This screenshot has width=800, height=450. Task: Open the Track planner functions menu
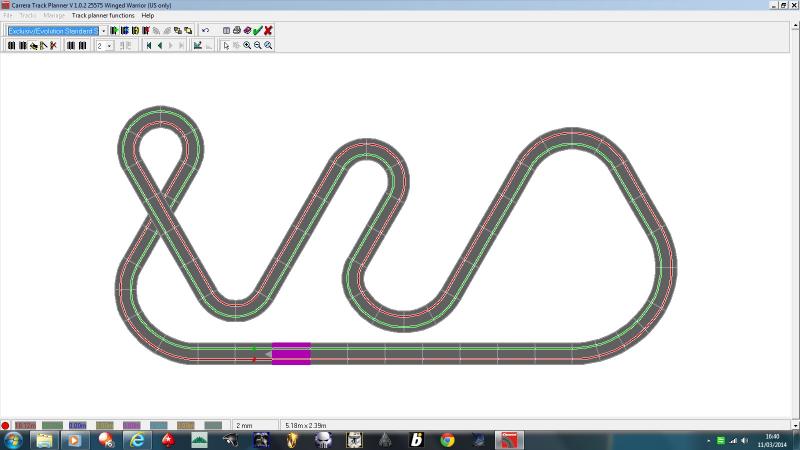coord(102,16)
